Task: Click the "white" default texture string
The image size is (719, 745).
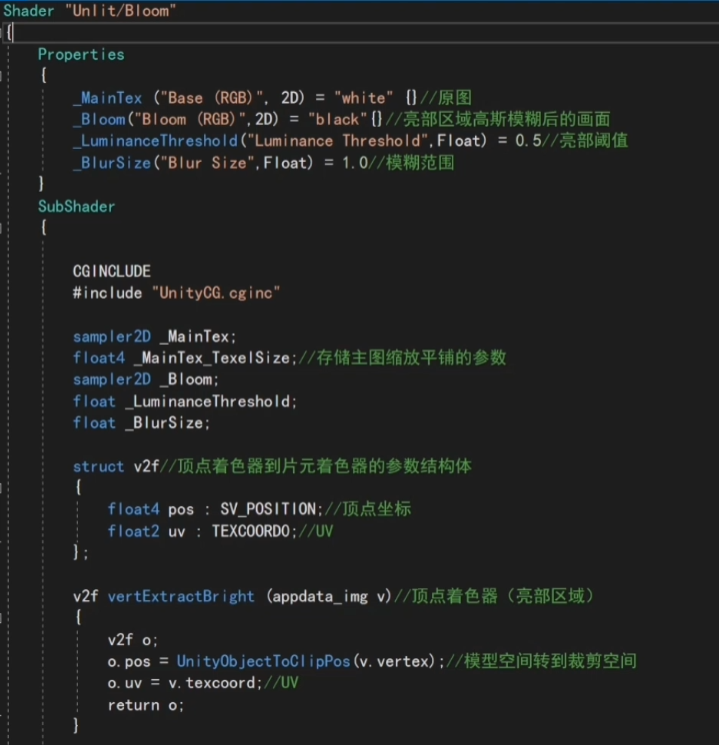Action: pos(364,98)
